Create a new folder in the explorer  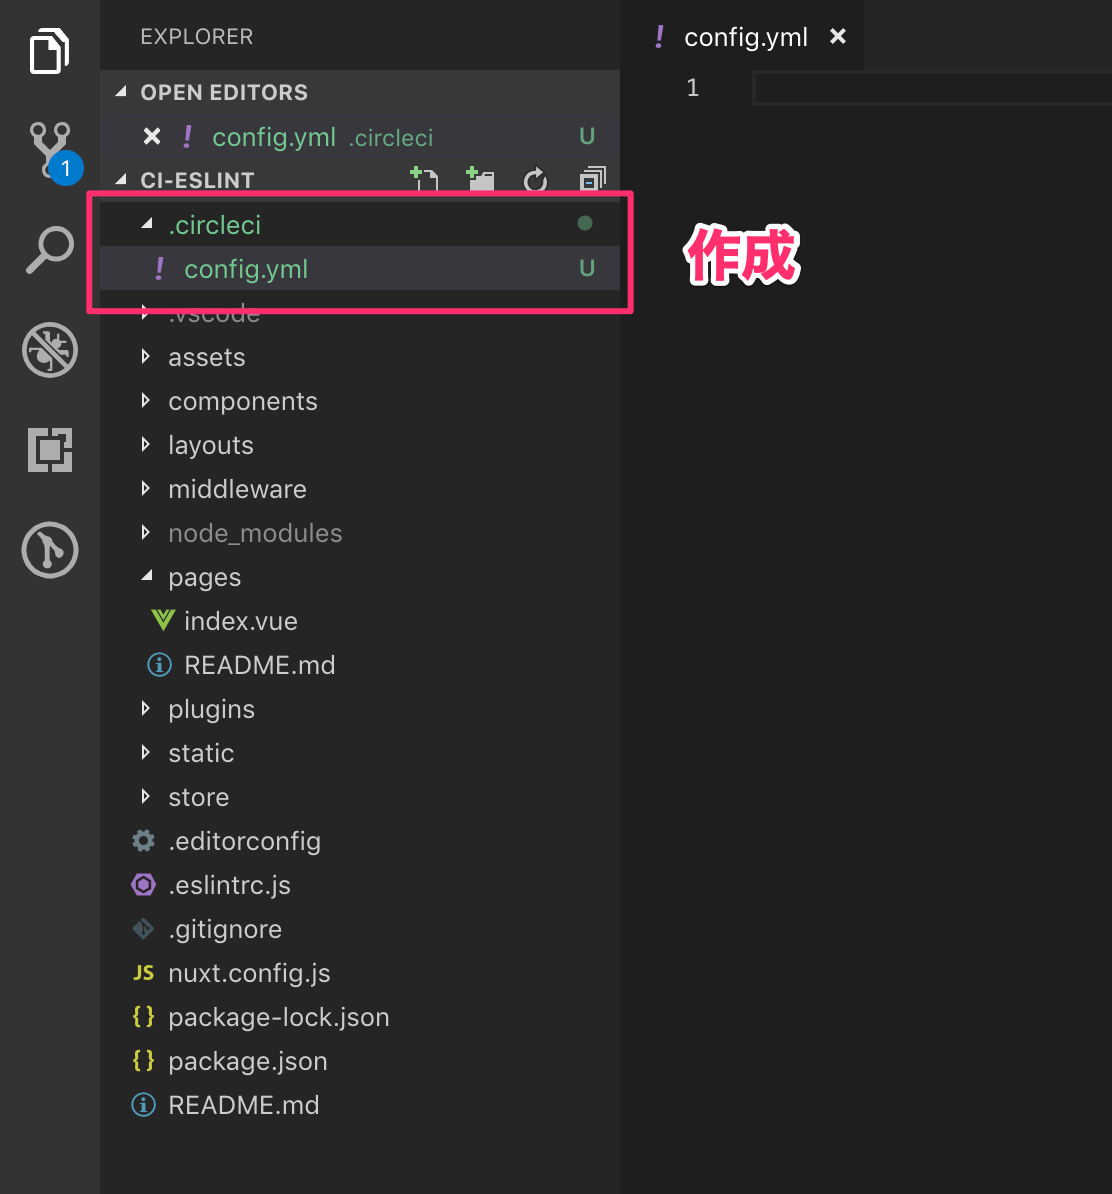coord(480,180)
